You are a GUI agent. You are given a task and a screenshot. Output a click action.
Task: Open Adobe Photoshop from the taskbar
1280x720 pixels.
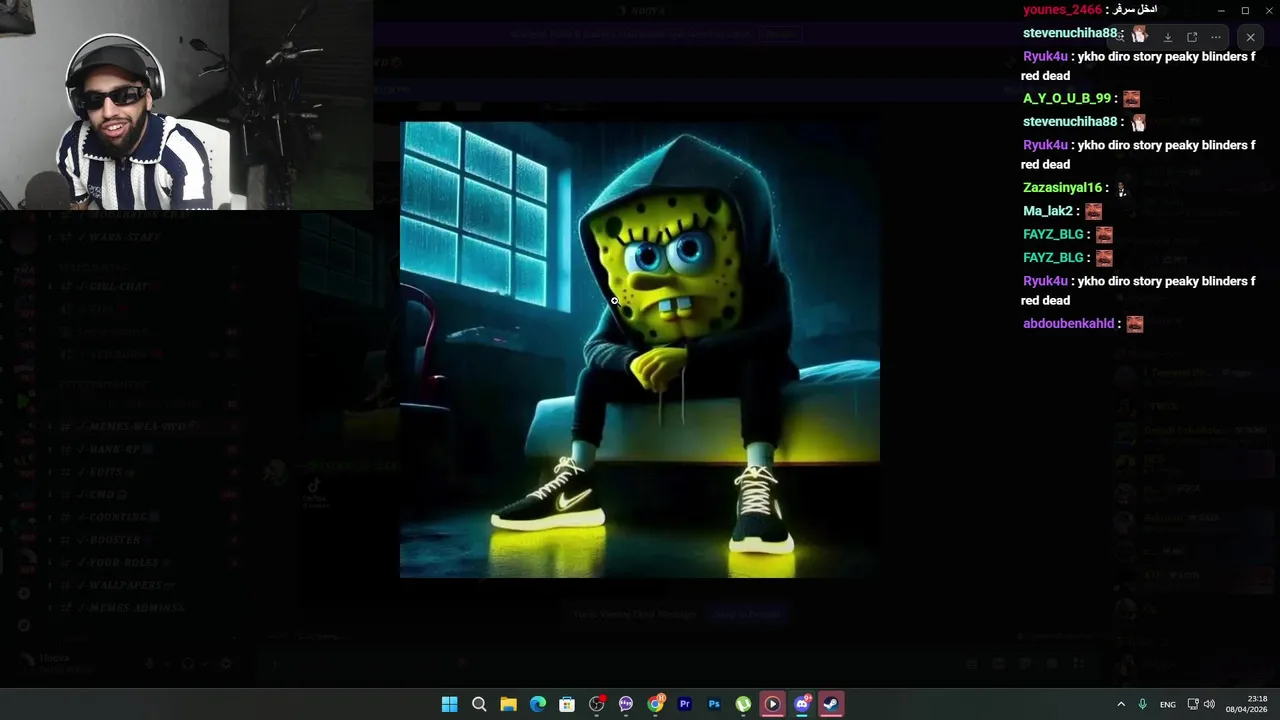click(714, 704)
